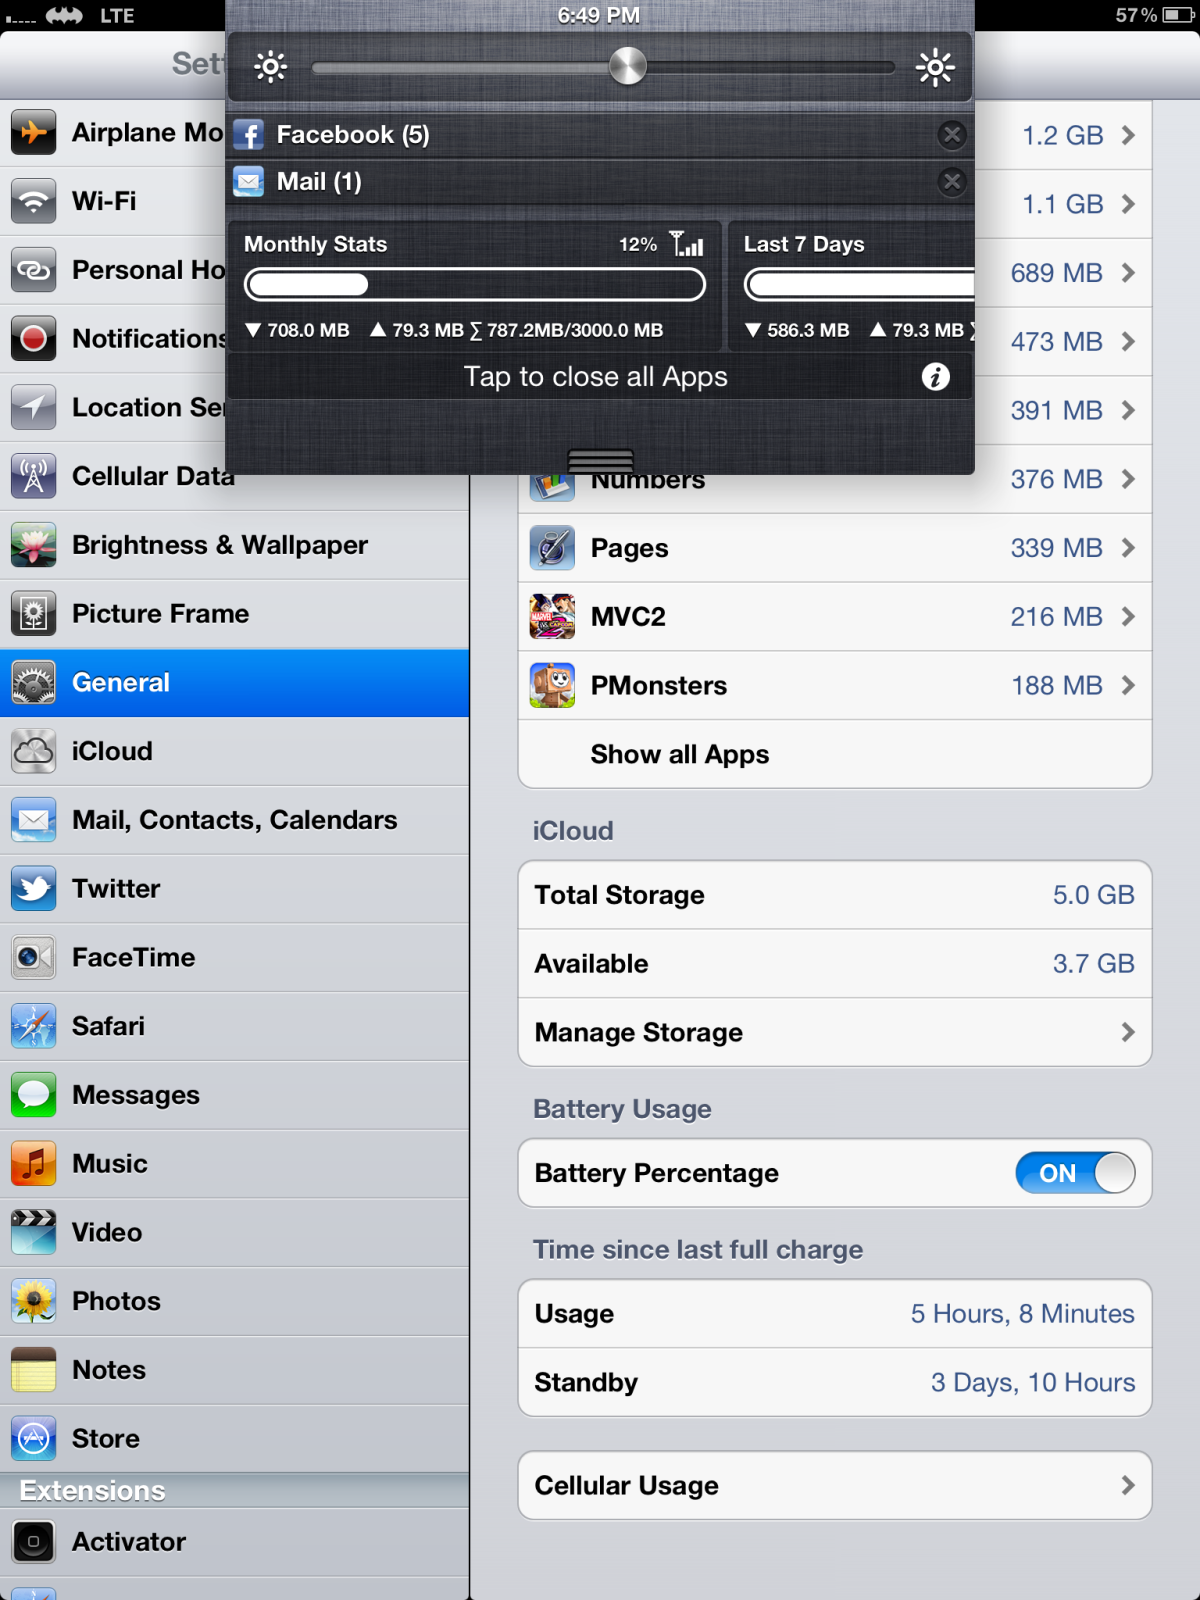Tap the Cellular Data antenna icon
Viewport: 1200px width, 1600px height.
(x=34, y=476)
